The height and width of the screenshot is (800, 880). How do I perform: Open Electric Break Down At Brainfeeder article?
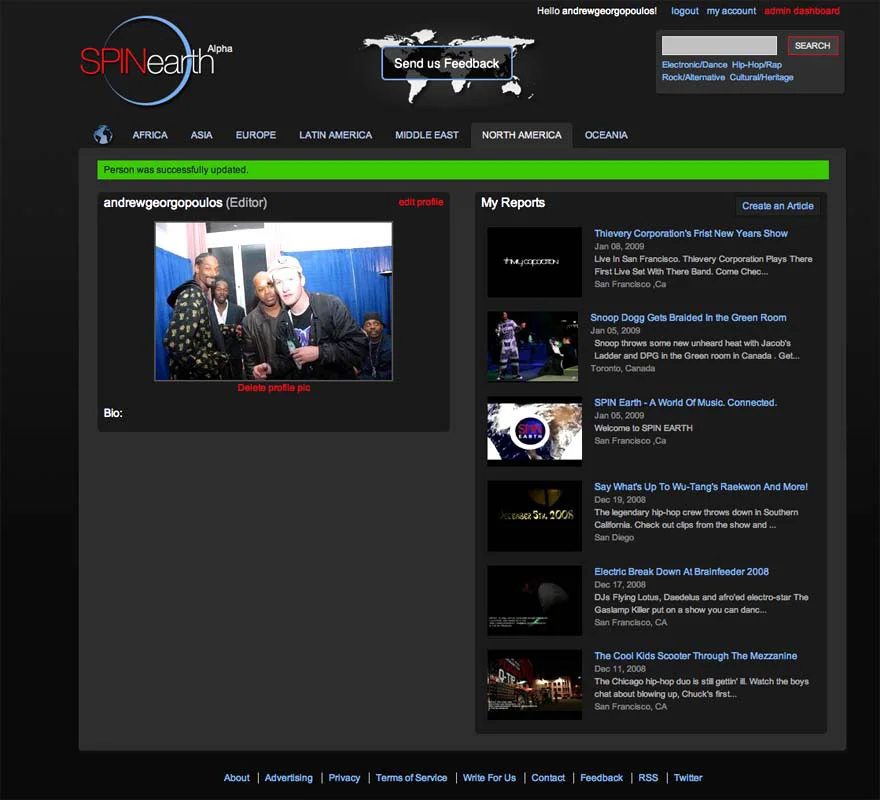(681, 572)
